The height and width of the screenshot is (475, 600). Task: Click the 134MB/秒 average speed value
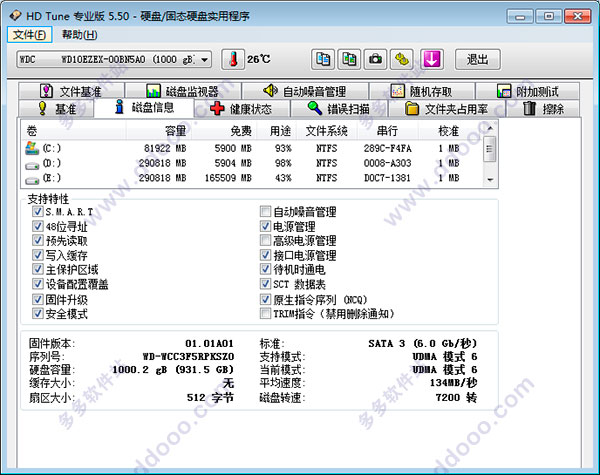pos(453,383)
